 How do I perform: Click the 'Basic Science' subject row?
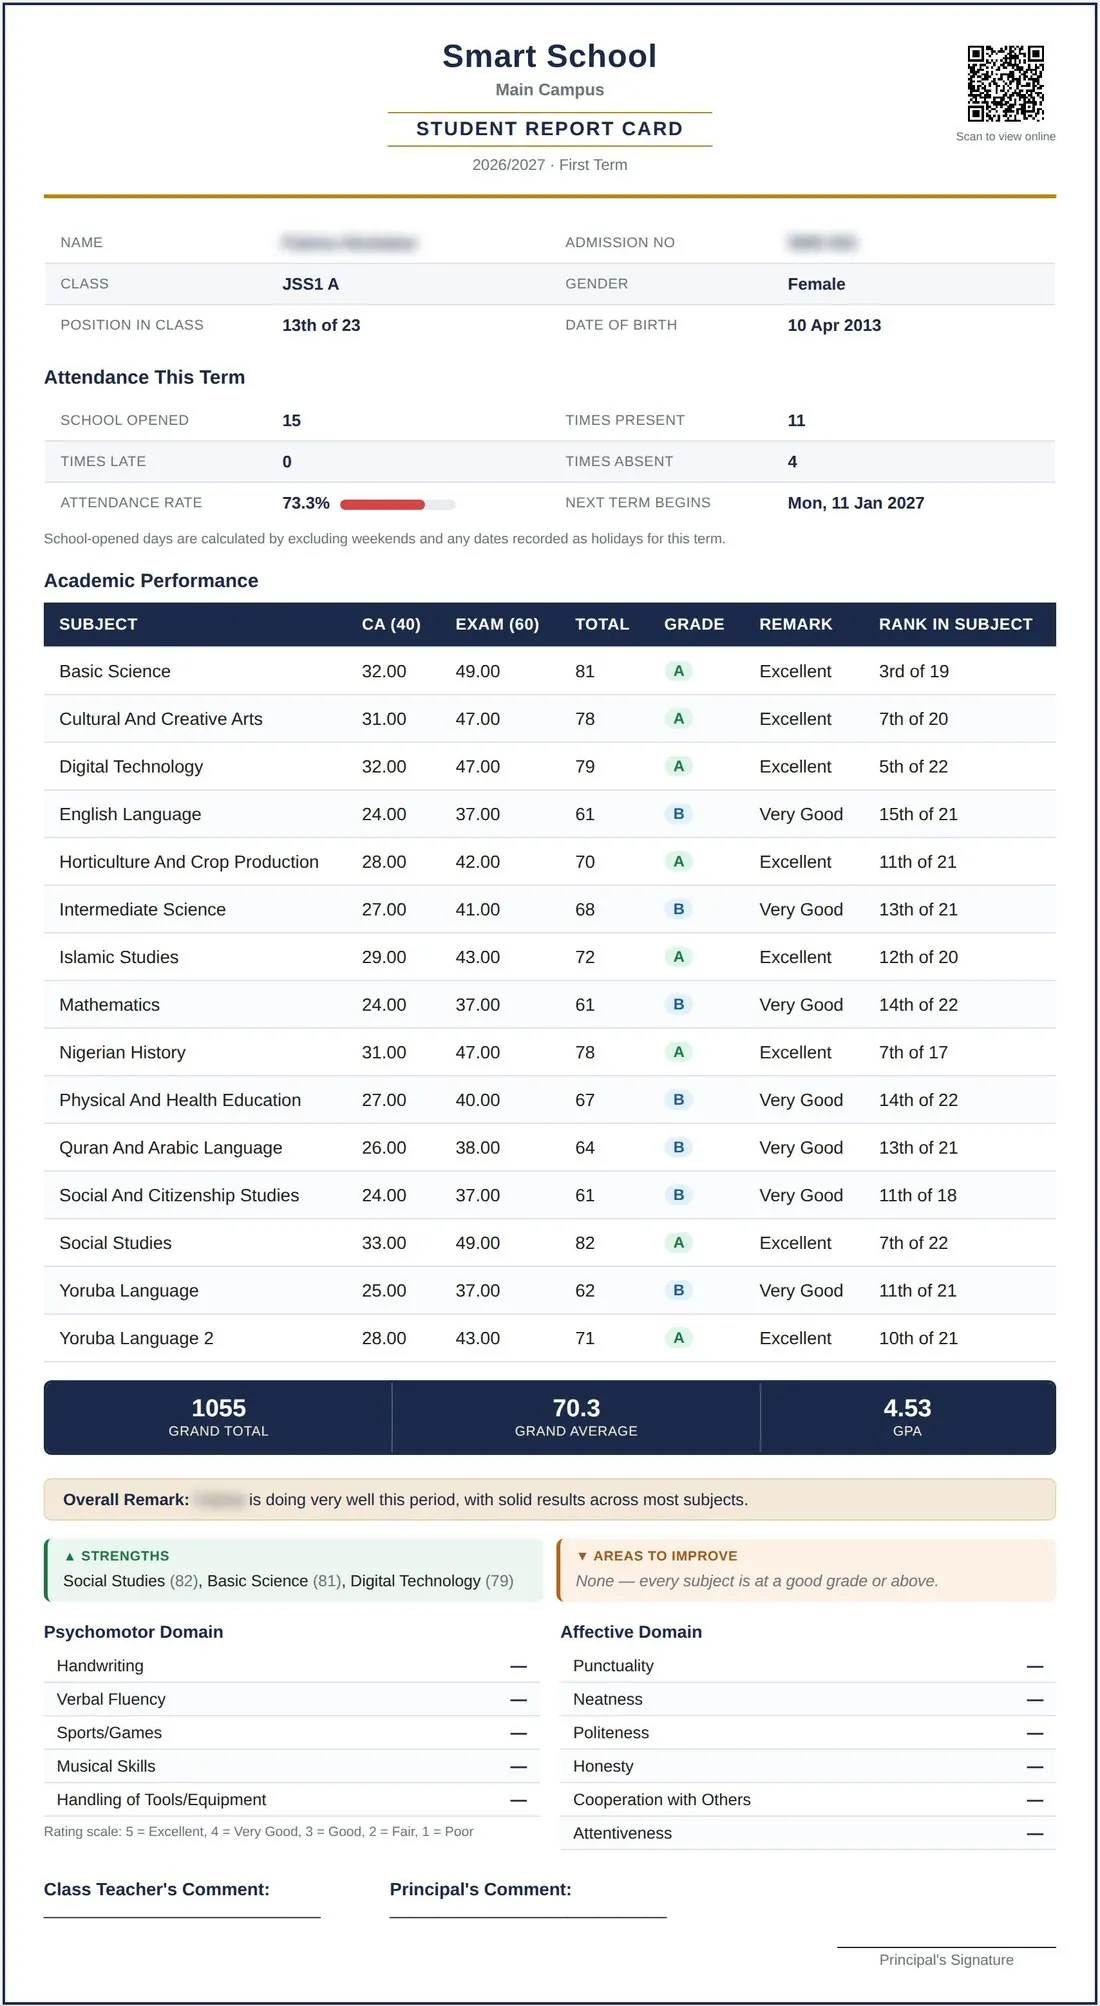click(550, 671)
